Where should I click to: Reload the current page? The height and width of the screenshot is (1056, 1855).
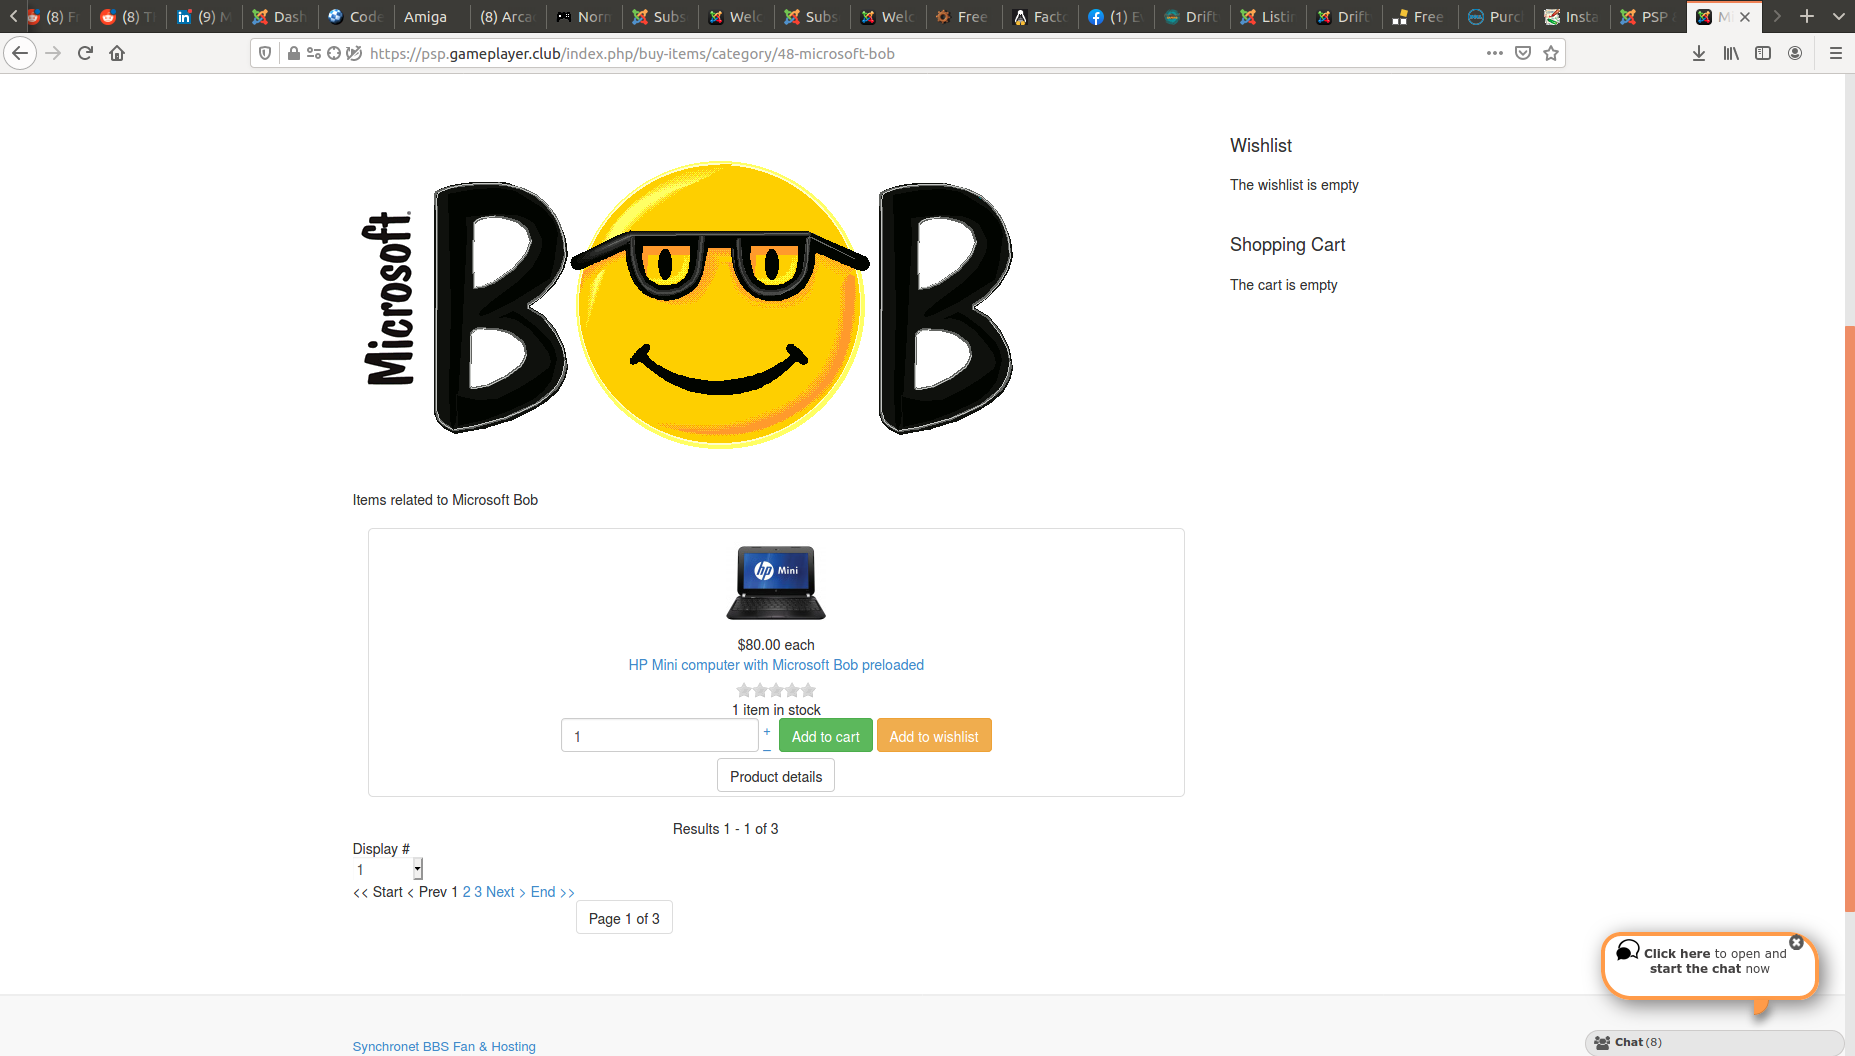click(85, 53)
